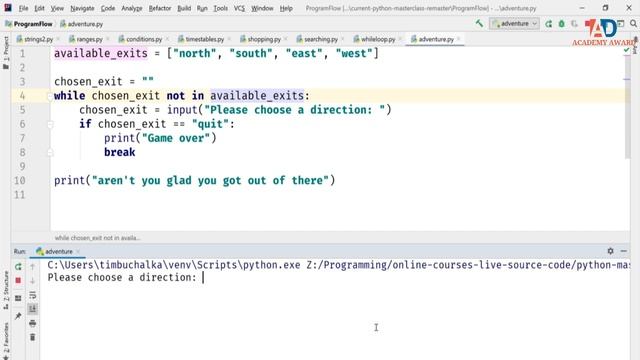This screenshot has height=360, width=640.
Task: Toggle Soft-Wrap in the Run console
Action: tap(33, 295)
